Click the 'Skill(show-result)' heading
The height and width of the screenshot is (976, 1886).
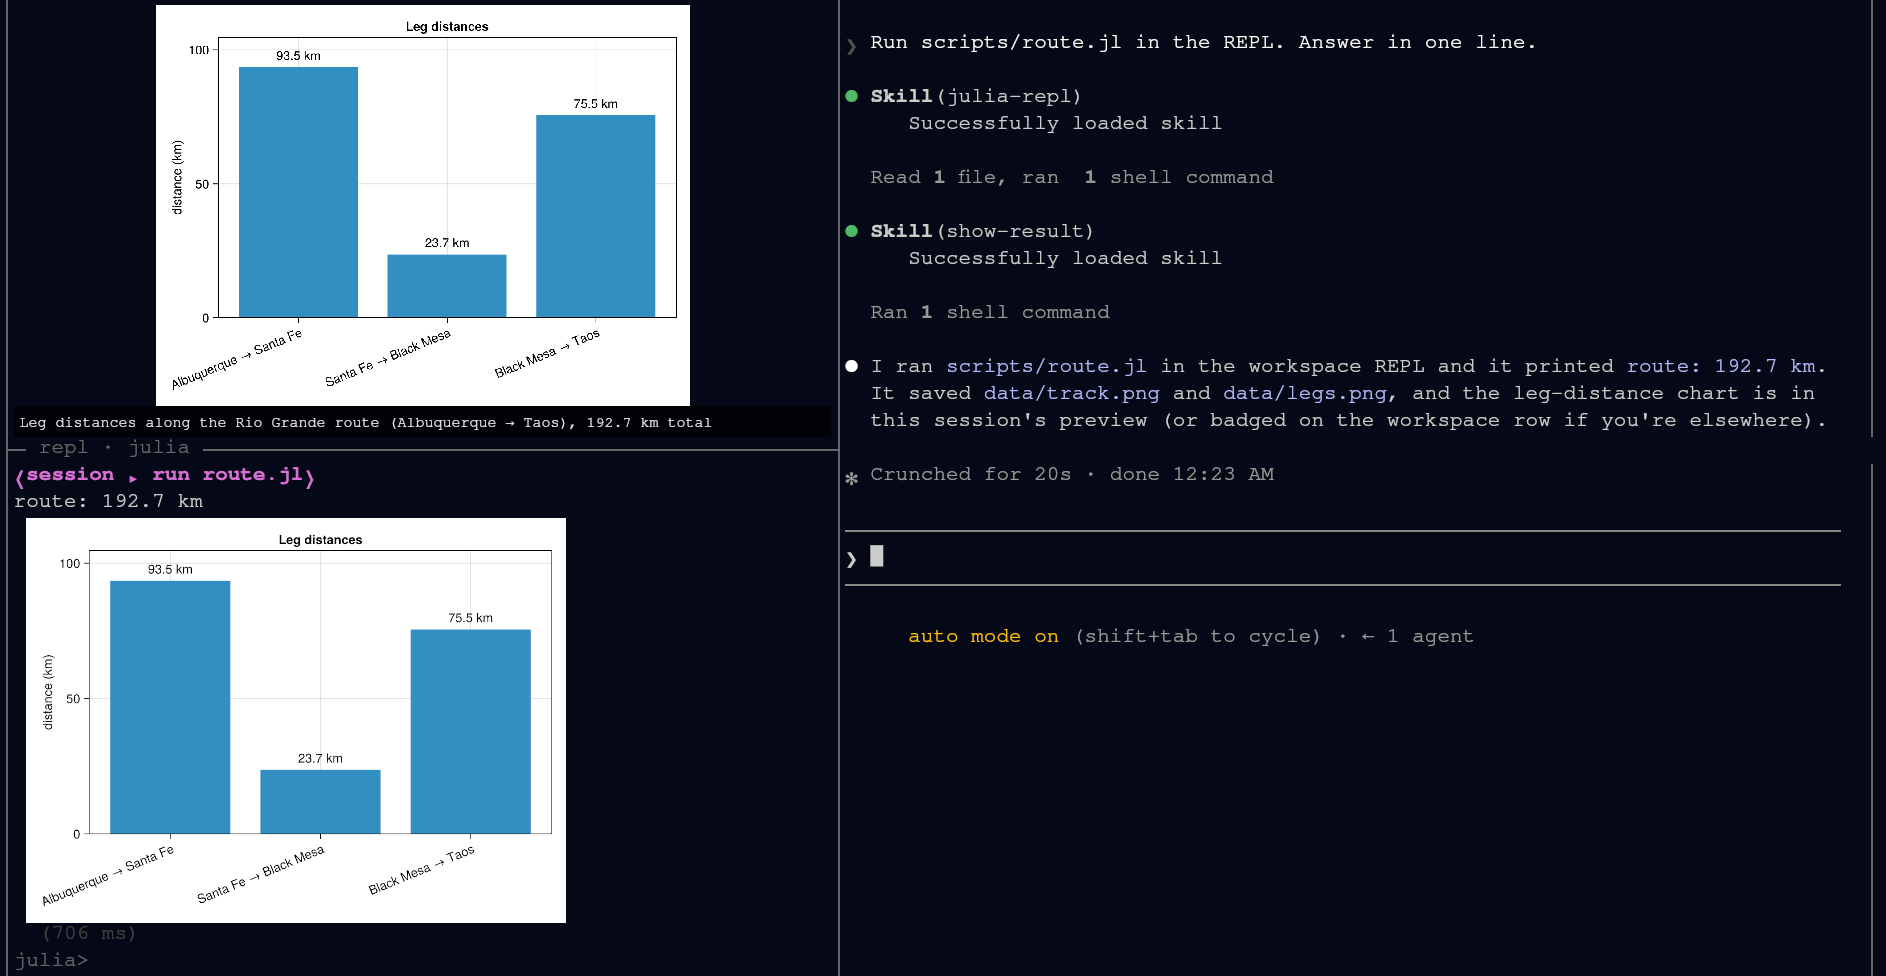click(x=982, y=231)
